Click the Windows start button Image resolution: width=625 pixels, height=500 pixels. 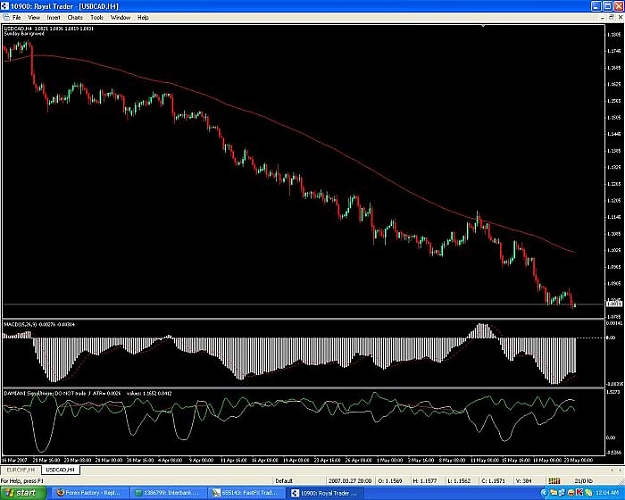(x=24, y=493)
